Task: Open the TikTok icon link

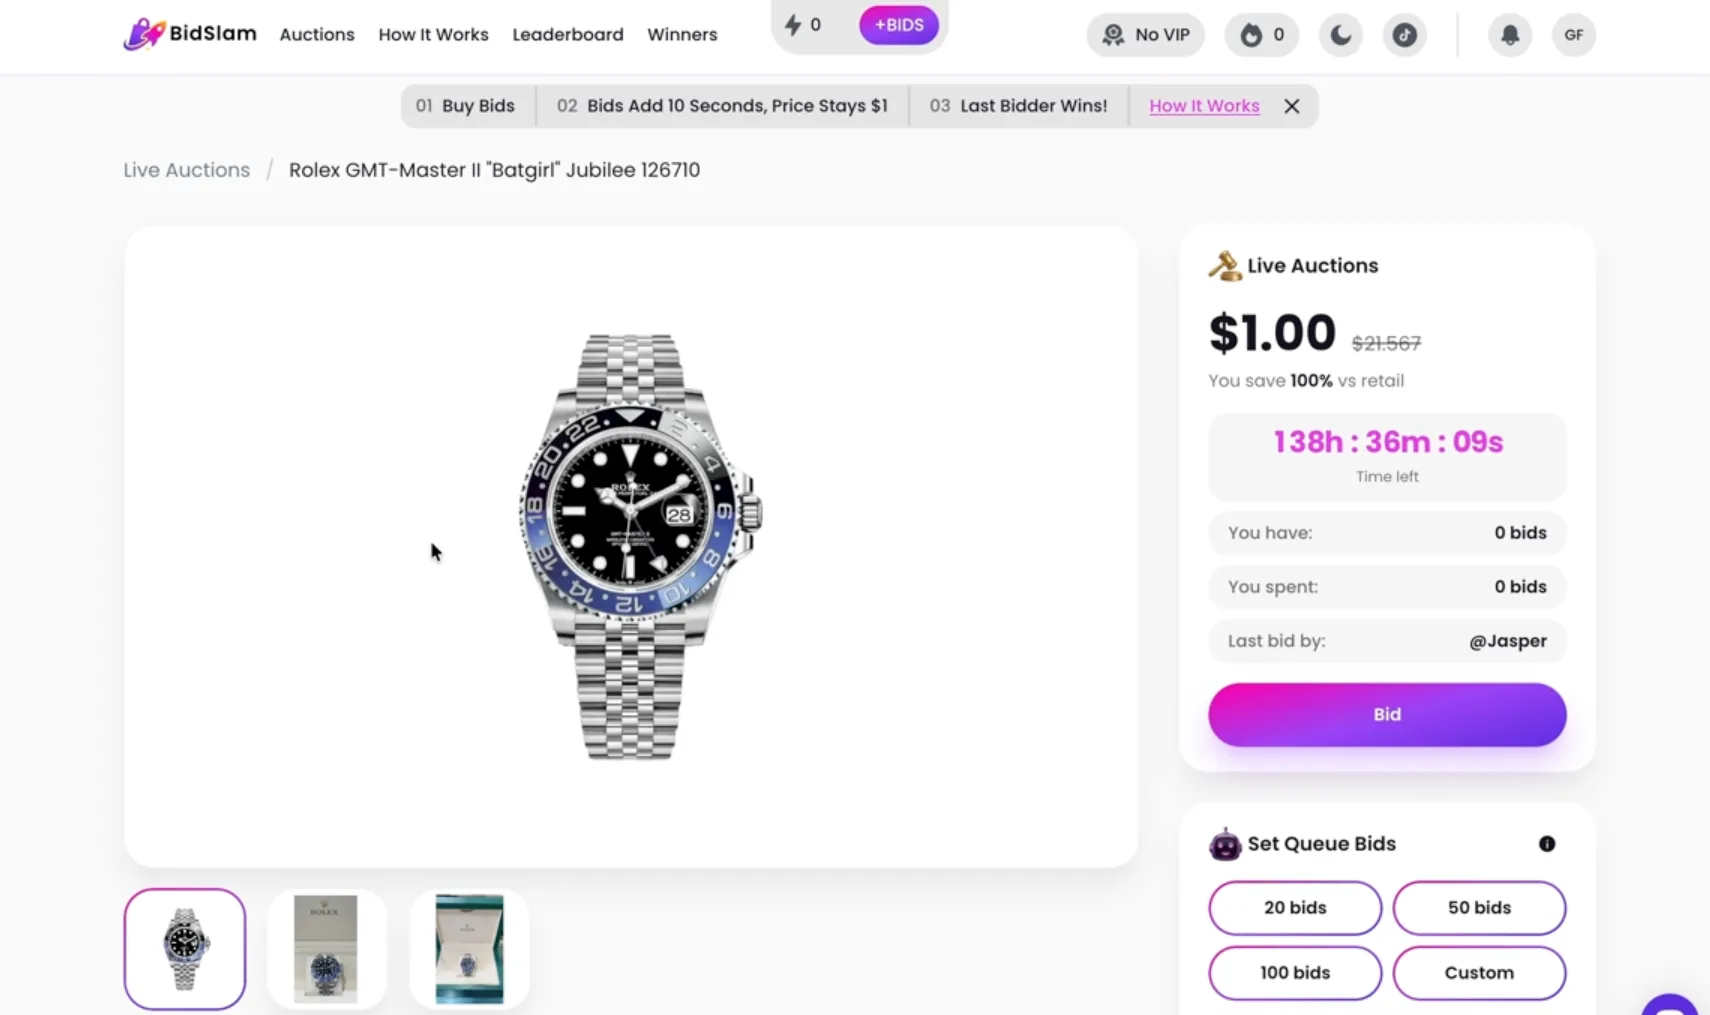Action: click(1404, 35)
